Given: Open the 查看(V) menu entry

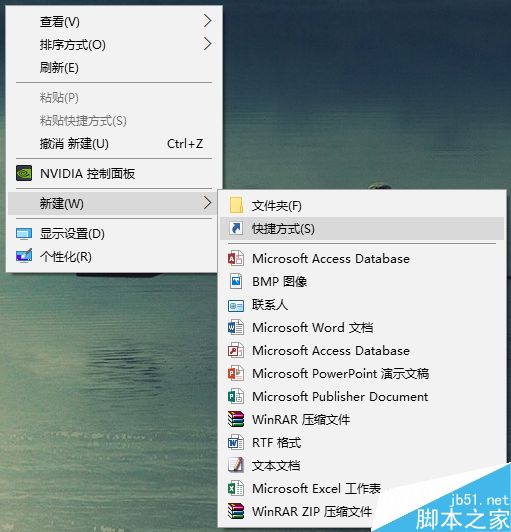Looking at the screenshot, I should [114, 22].
